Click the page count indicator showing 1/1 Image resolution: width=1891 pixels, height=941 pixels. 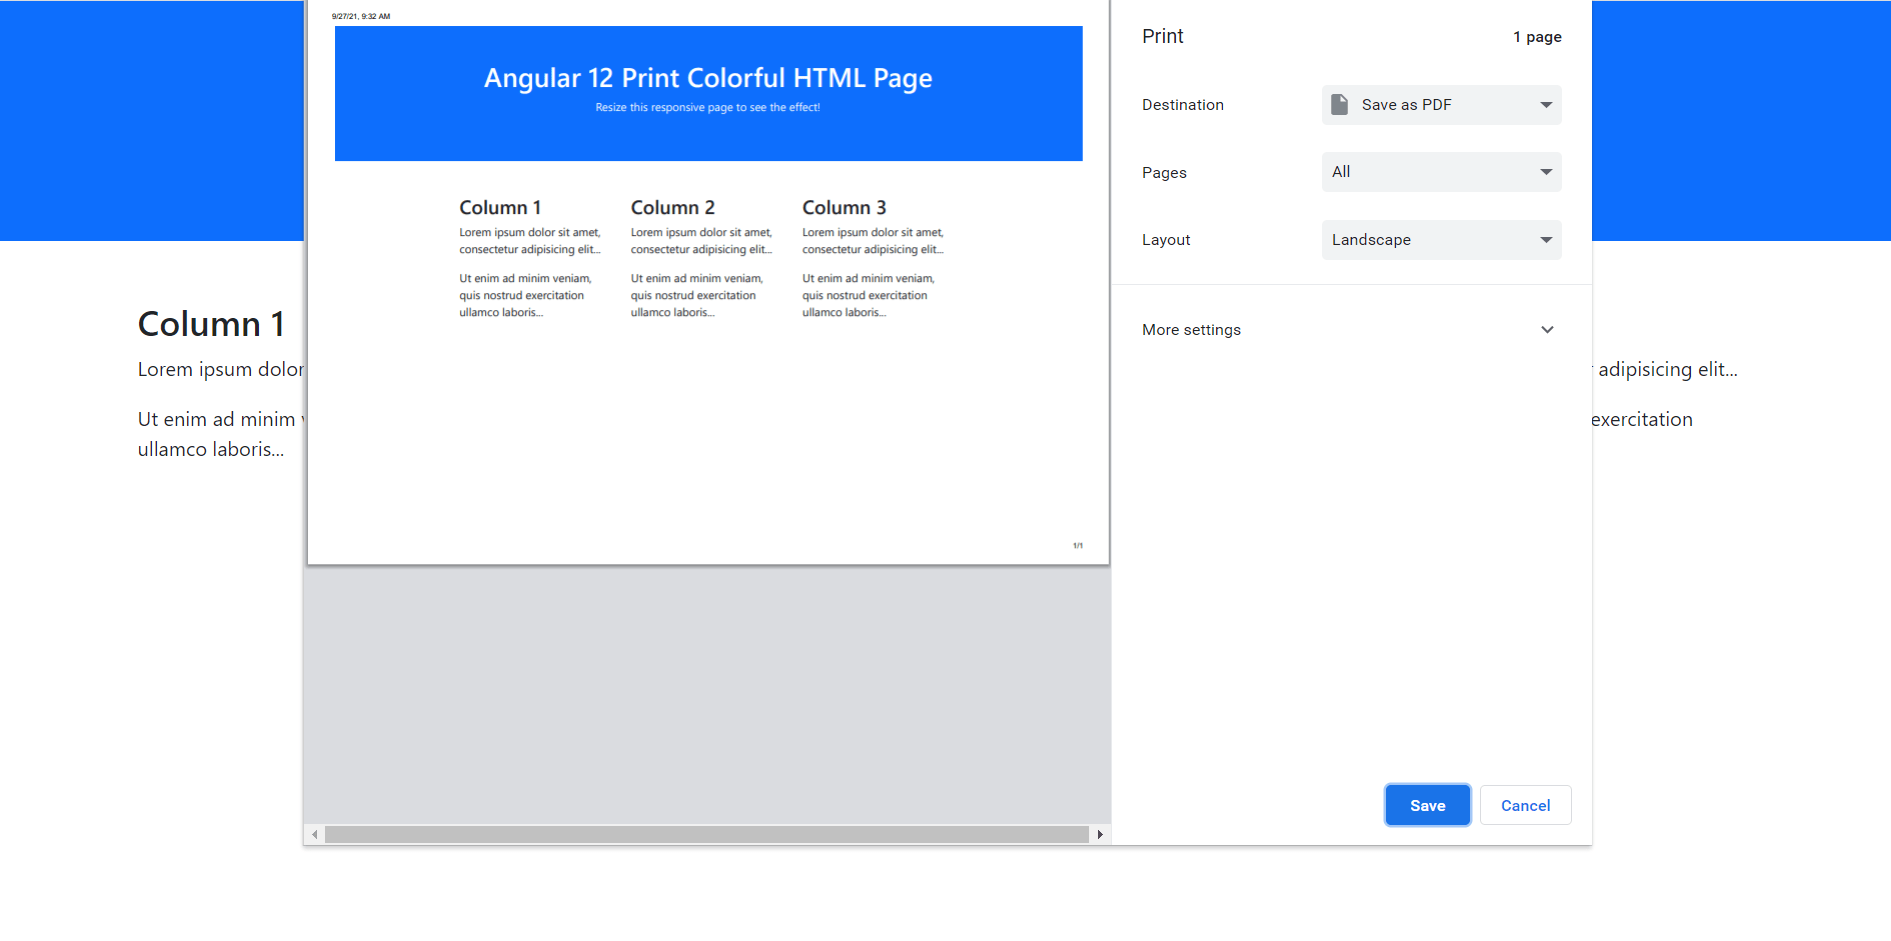1078,545
